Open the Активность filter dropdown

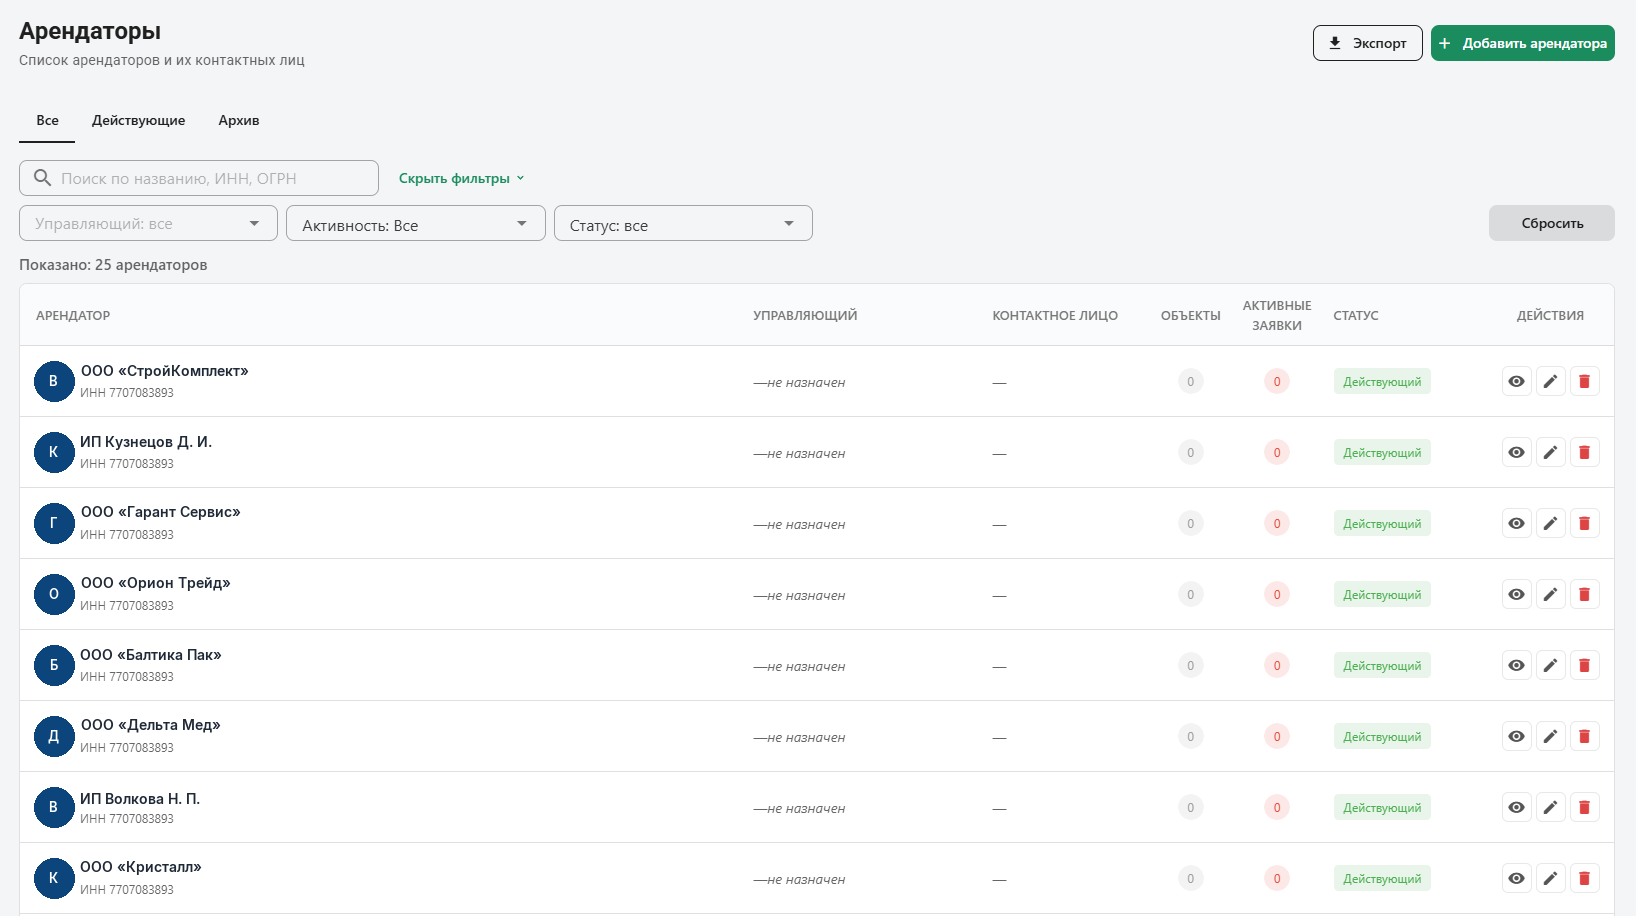click(416, 223)
